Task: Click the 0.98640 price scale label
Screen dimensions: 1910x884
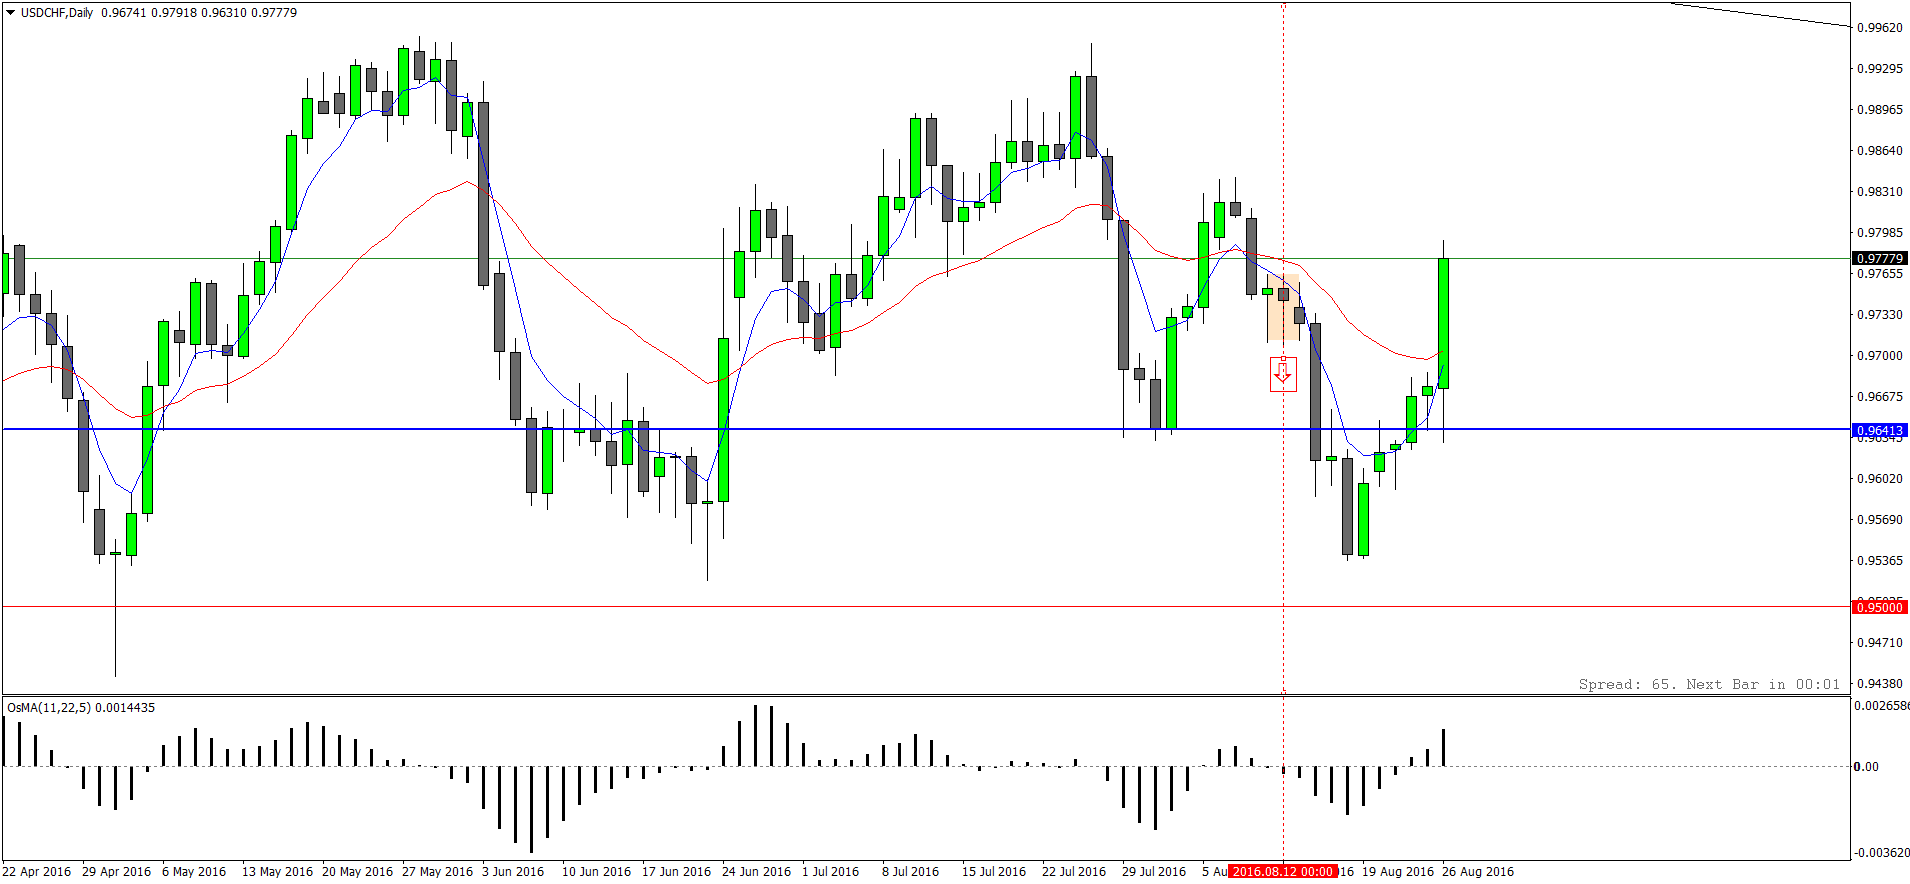Action: coord(1880,150)
